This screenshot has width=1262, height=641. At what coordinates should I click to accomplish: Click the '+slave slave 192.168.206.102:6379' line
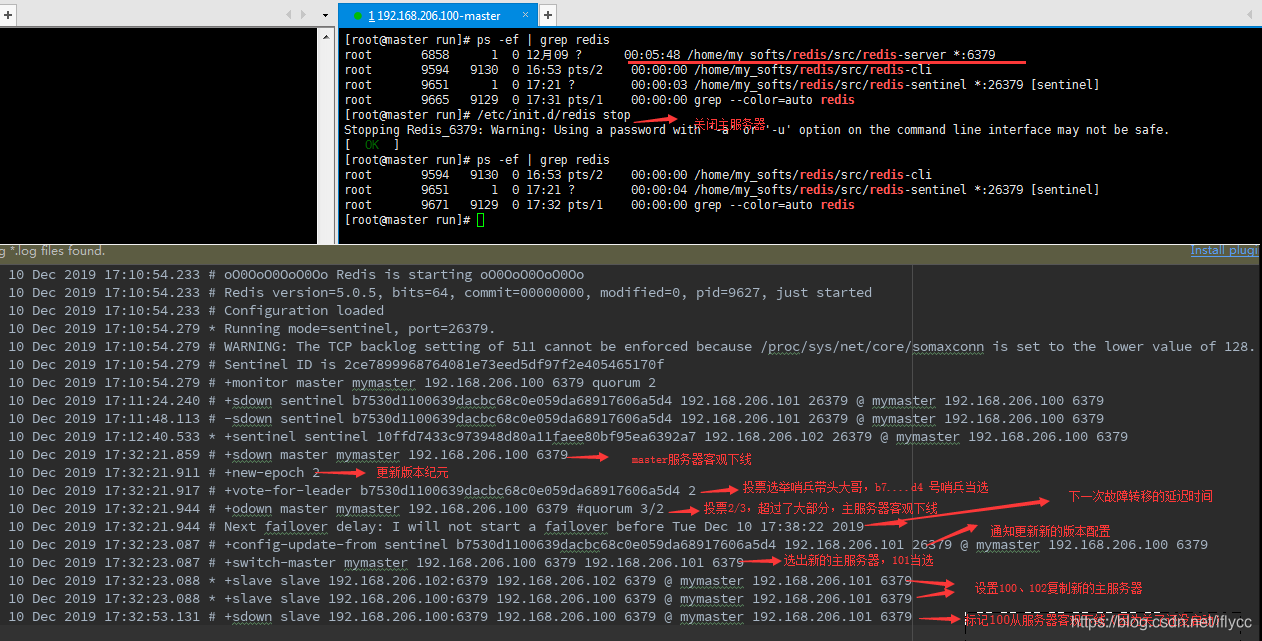click(x=460, y=580)
